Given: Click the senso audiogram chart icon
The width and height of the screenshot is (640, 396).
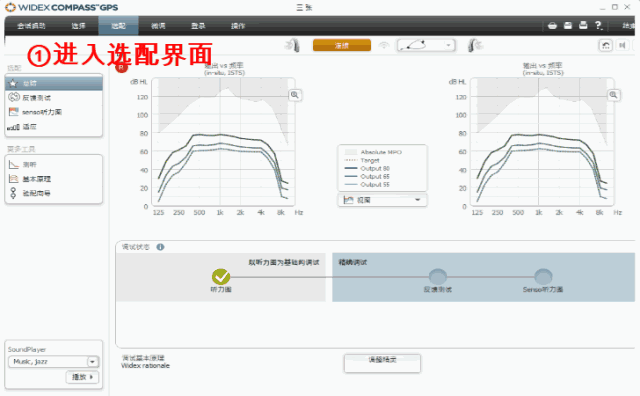Looking at the screenshot, I should [13, 111].
